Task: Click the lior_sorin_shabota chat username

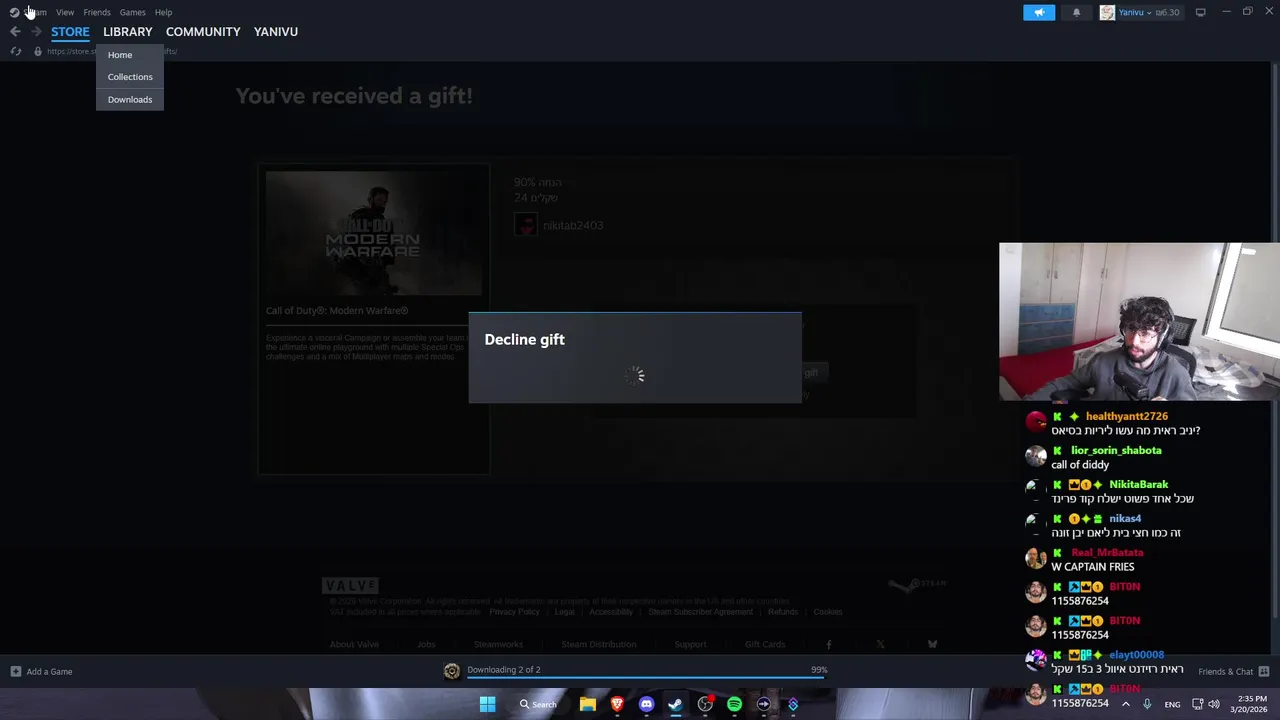Action: tap(1116, 451)
